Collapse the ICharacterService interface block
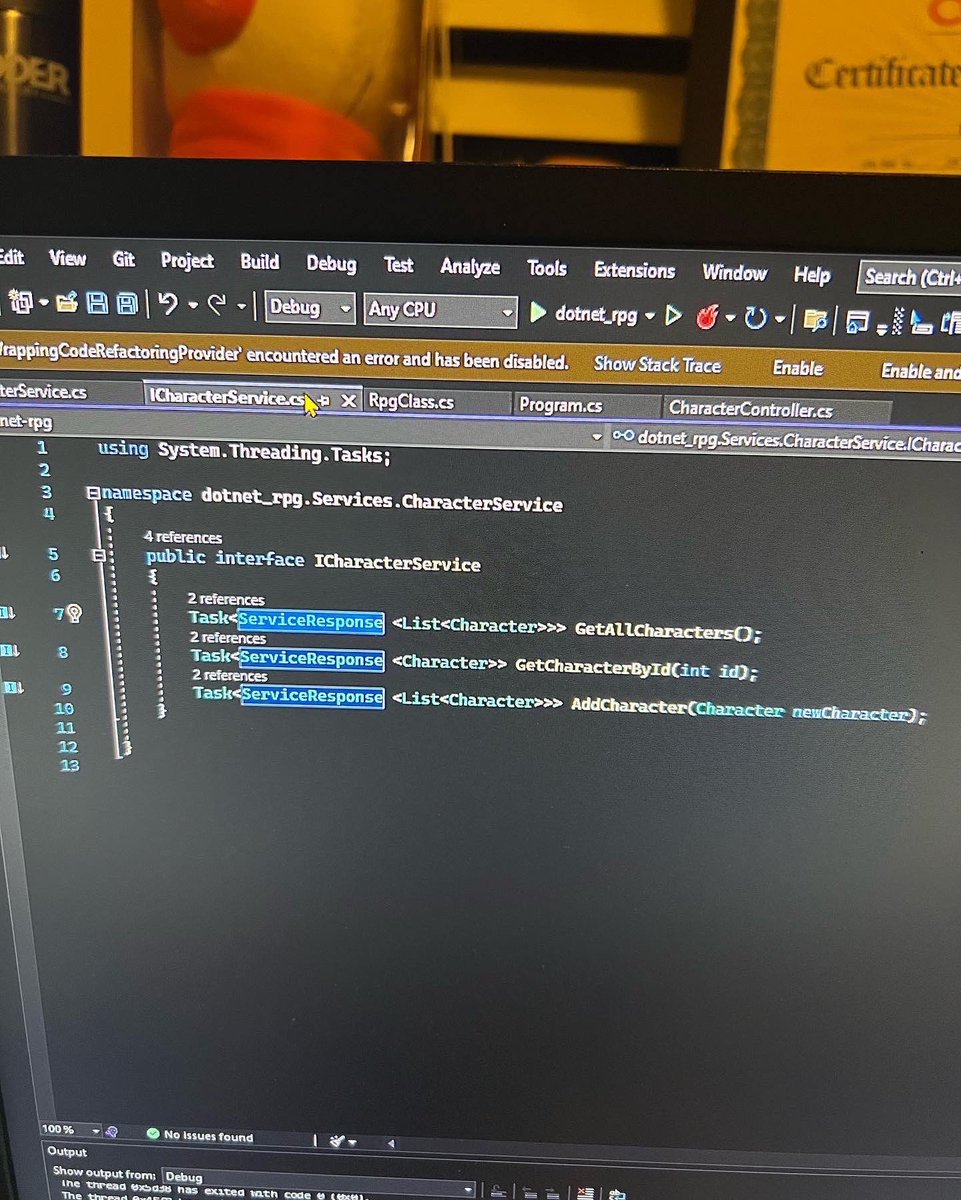The width and height of the screenshot is (961, 1200). [x=98, y=554]
